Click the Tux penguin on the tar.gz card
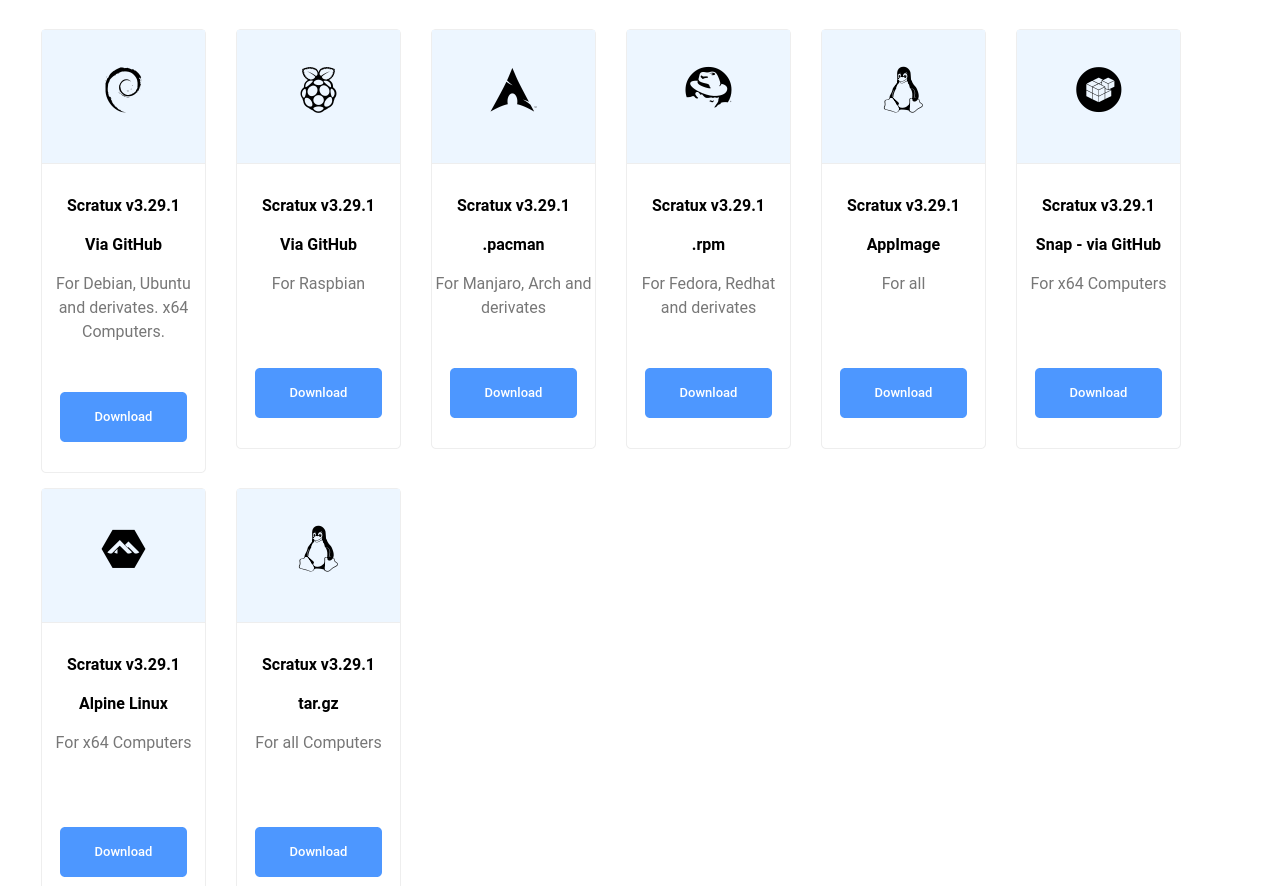1264x886 pixels. (318, 549)
